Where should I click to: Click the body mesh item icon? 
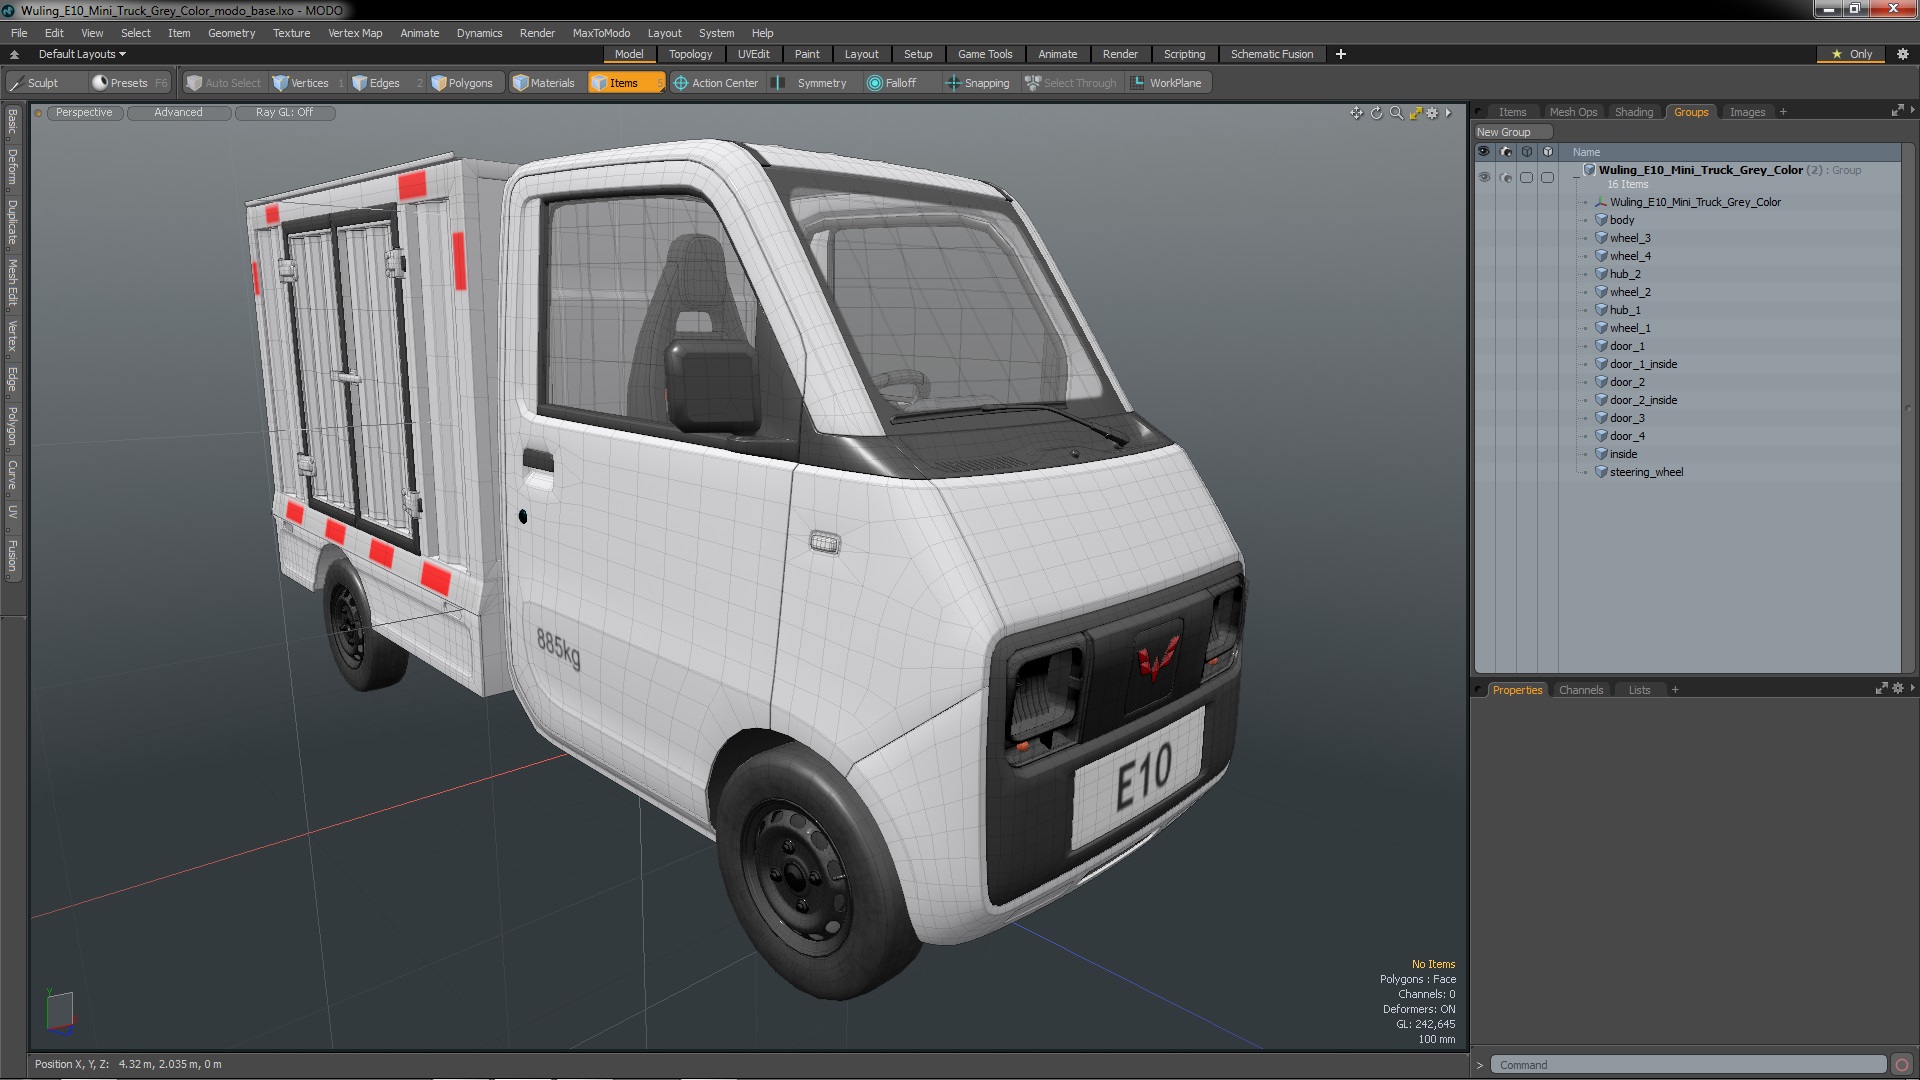click(1601, 220)
